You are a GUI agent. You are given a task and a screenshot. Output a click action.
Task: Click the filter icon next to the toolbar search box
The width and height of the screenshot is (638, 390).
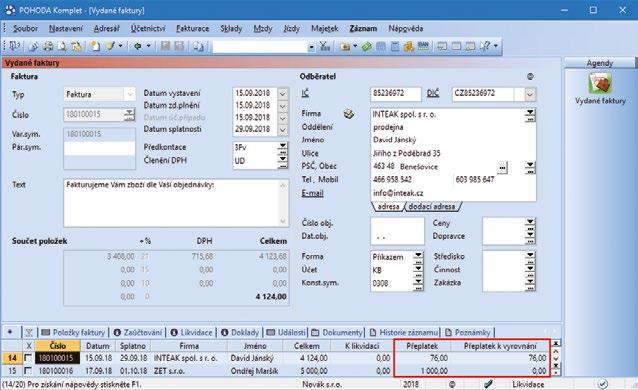325,47
